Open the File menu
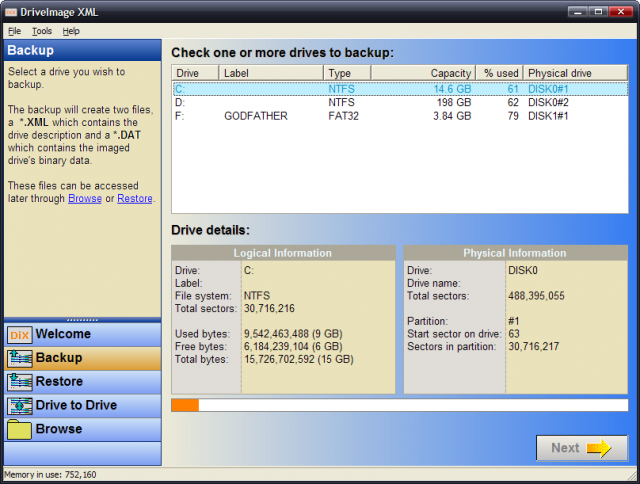The height and width of the screenshot is (484, 640). click(14, 31)
